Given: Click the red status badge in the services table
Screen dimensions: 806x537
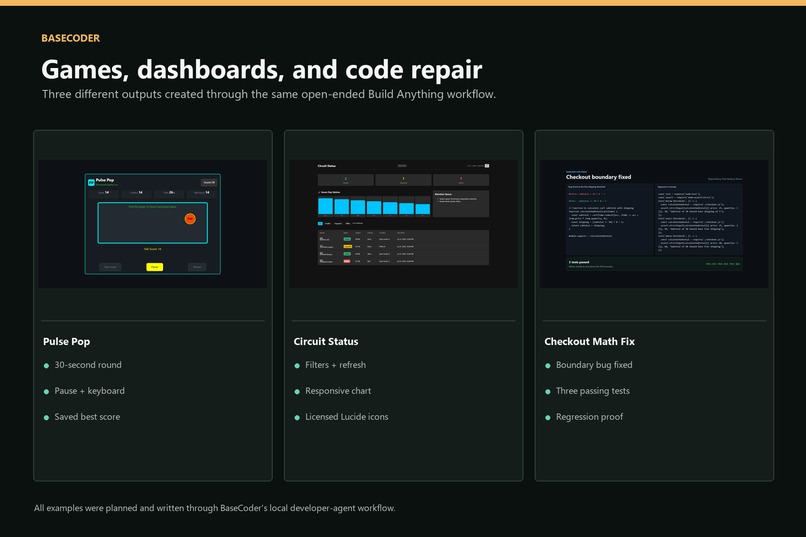Looking at the screenshot, I should [347, 261].
